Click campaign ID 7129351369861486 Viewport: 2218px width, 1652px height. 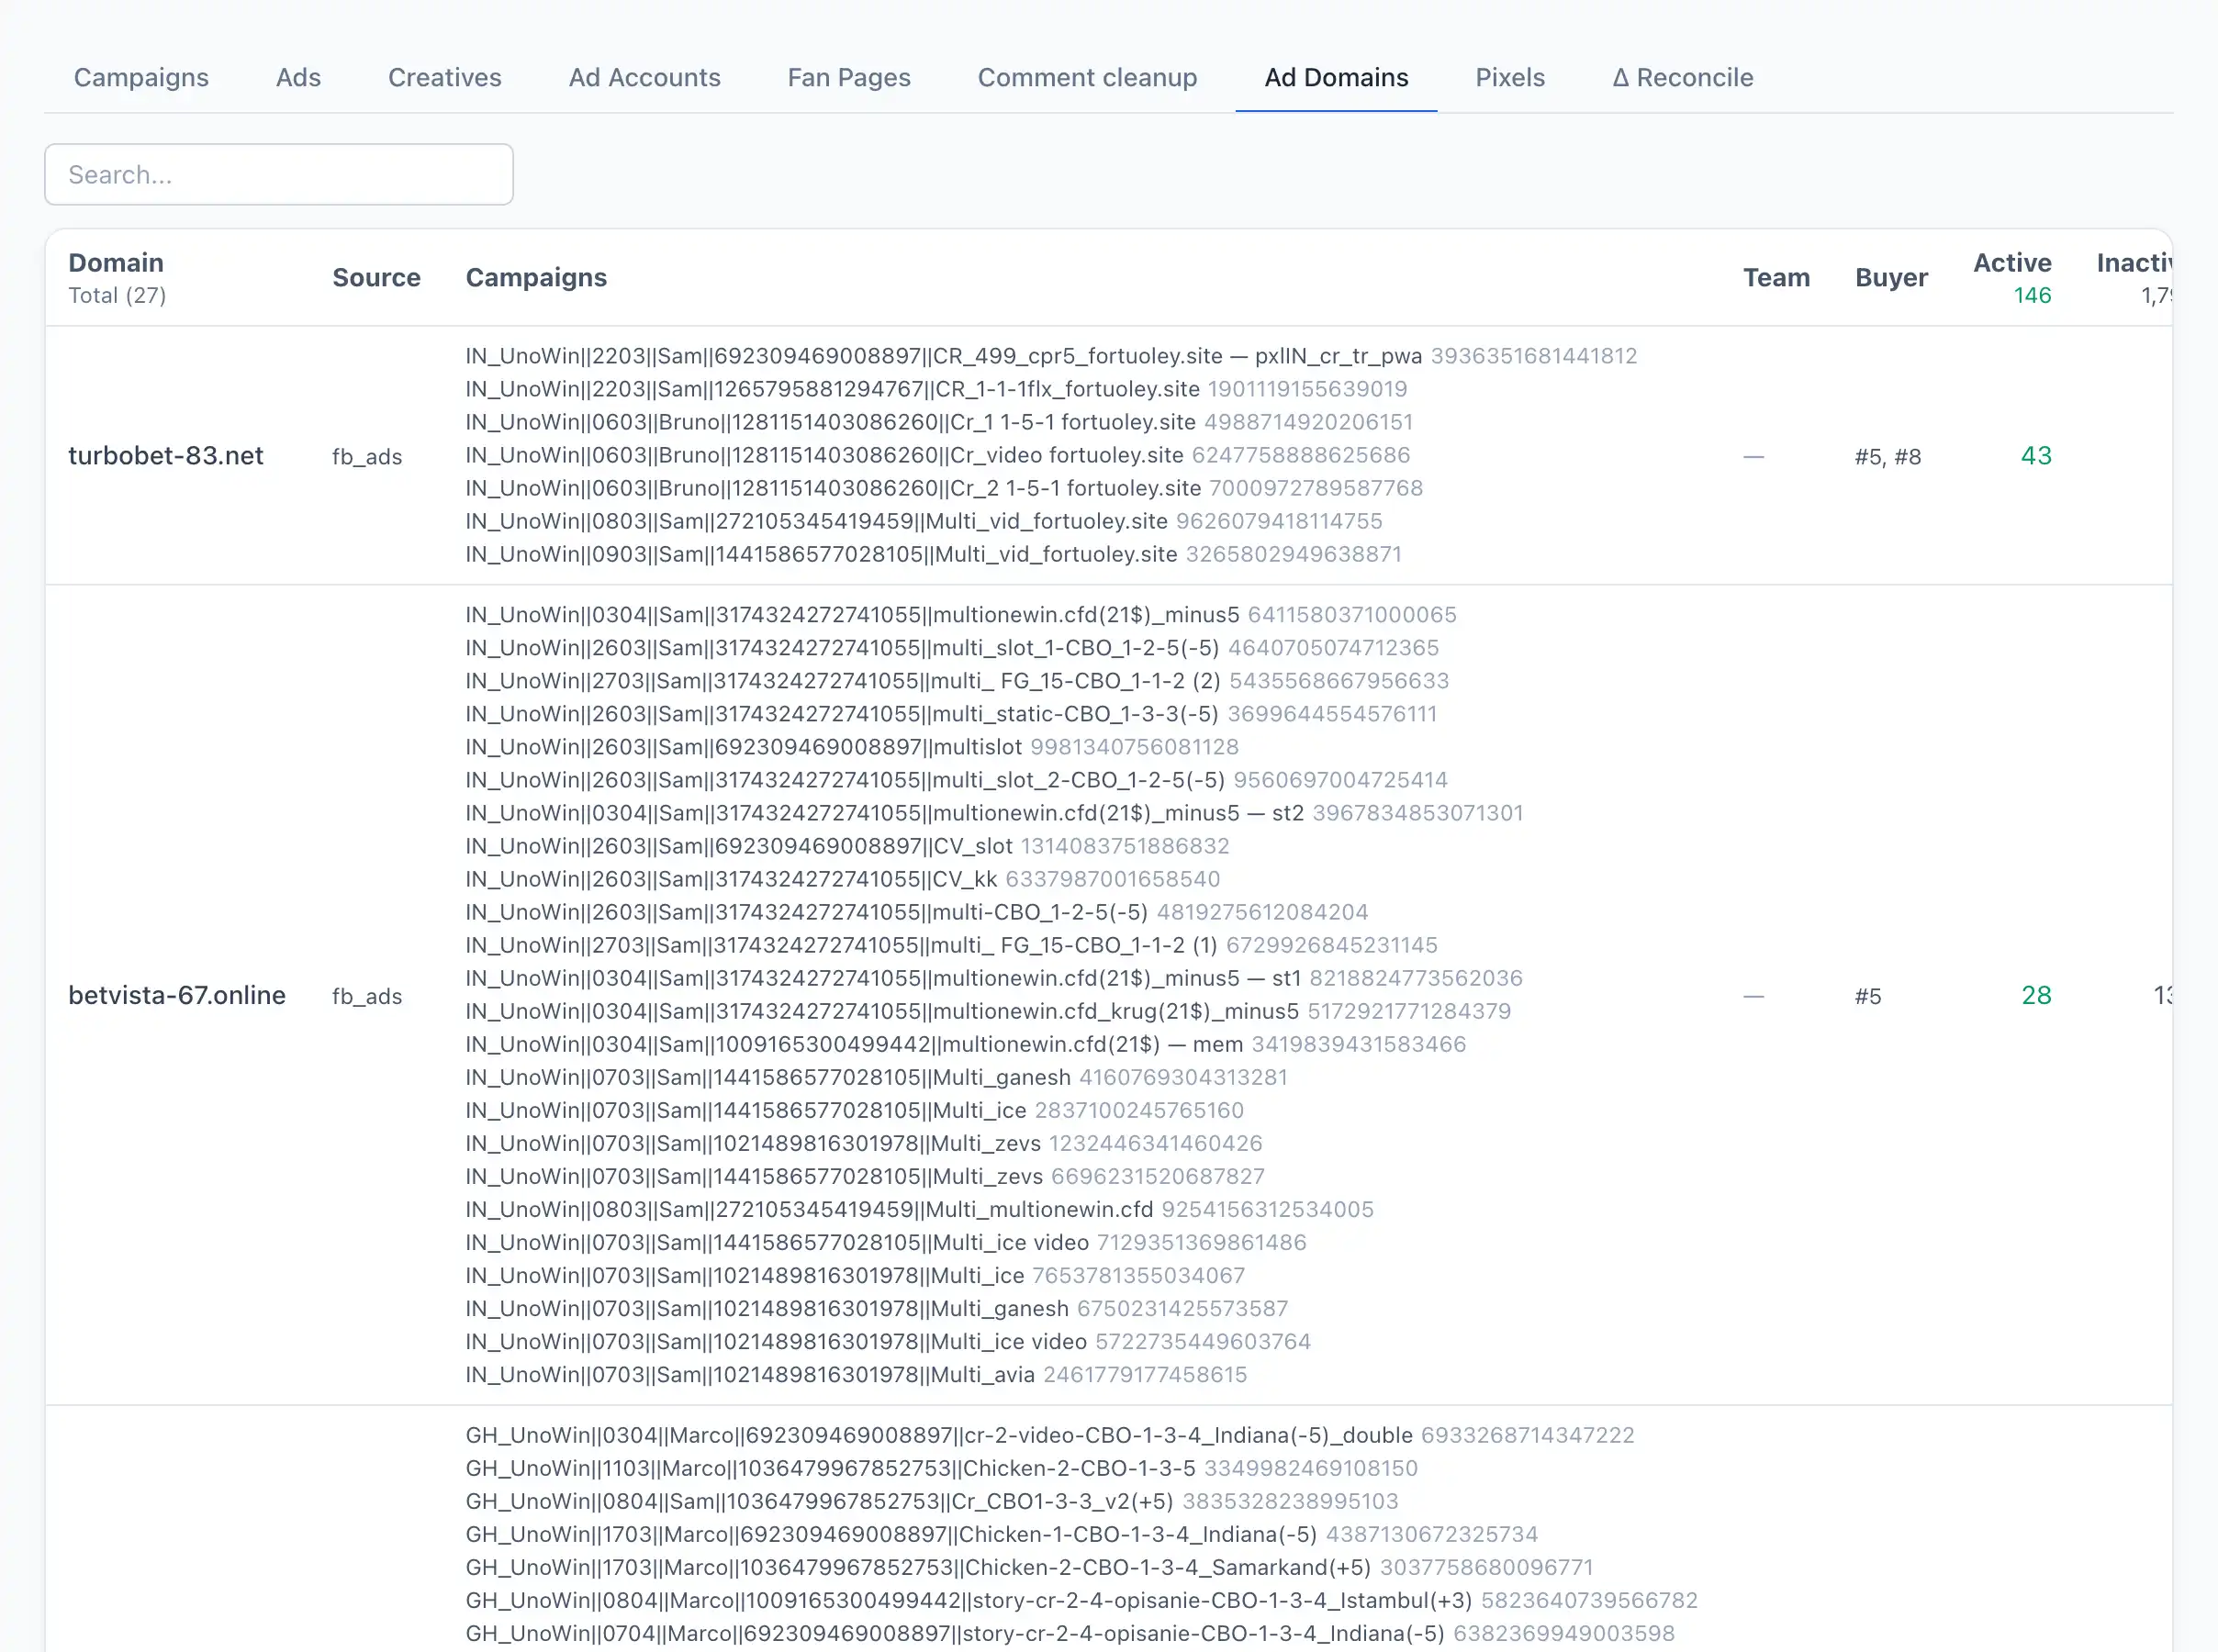coord(1202,1242)
